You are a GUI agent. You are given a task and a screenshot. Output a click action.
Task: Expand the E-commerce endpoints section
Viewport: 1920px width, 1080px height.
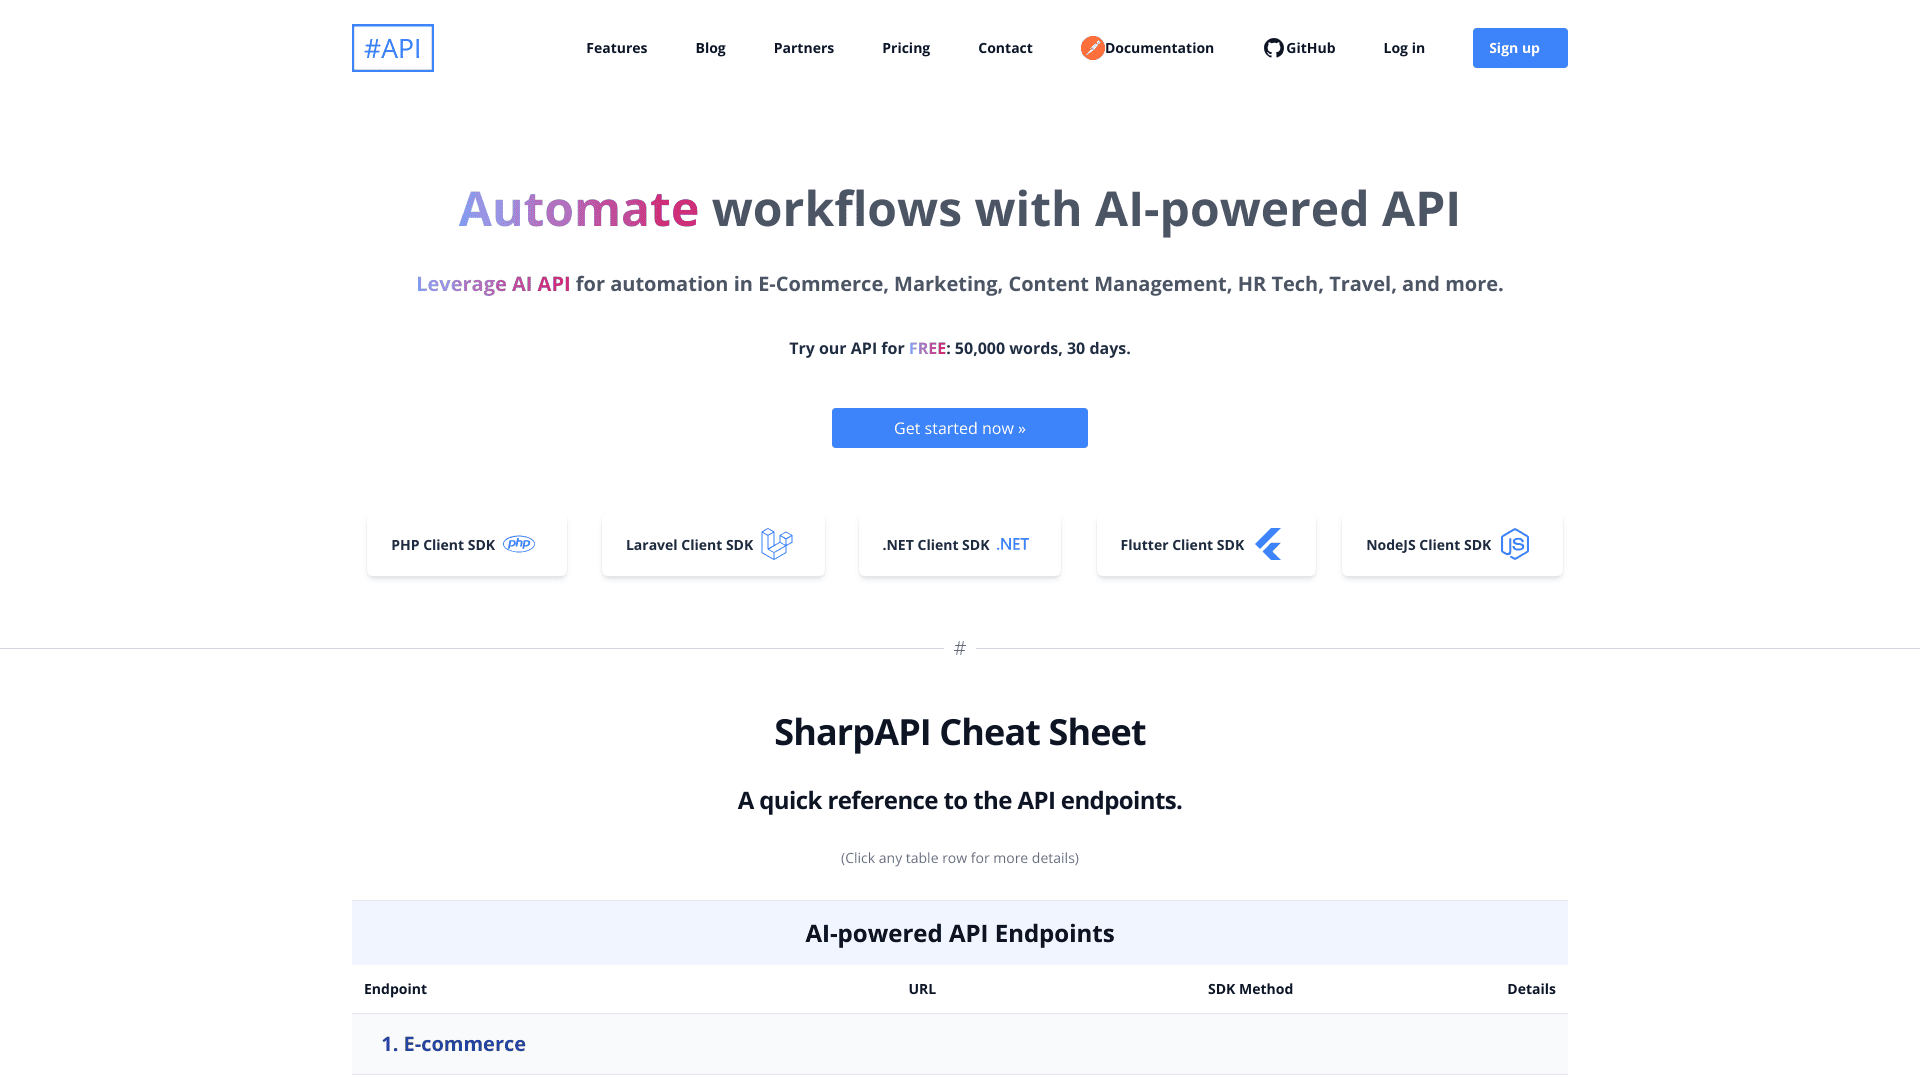pos(453,1043)
